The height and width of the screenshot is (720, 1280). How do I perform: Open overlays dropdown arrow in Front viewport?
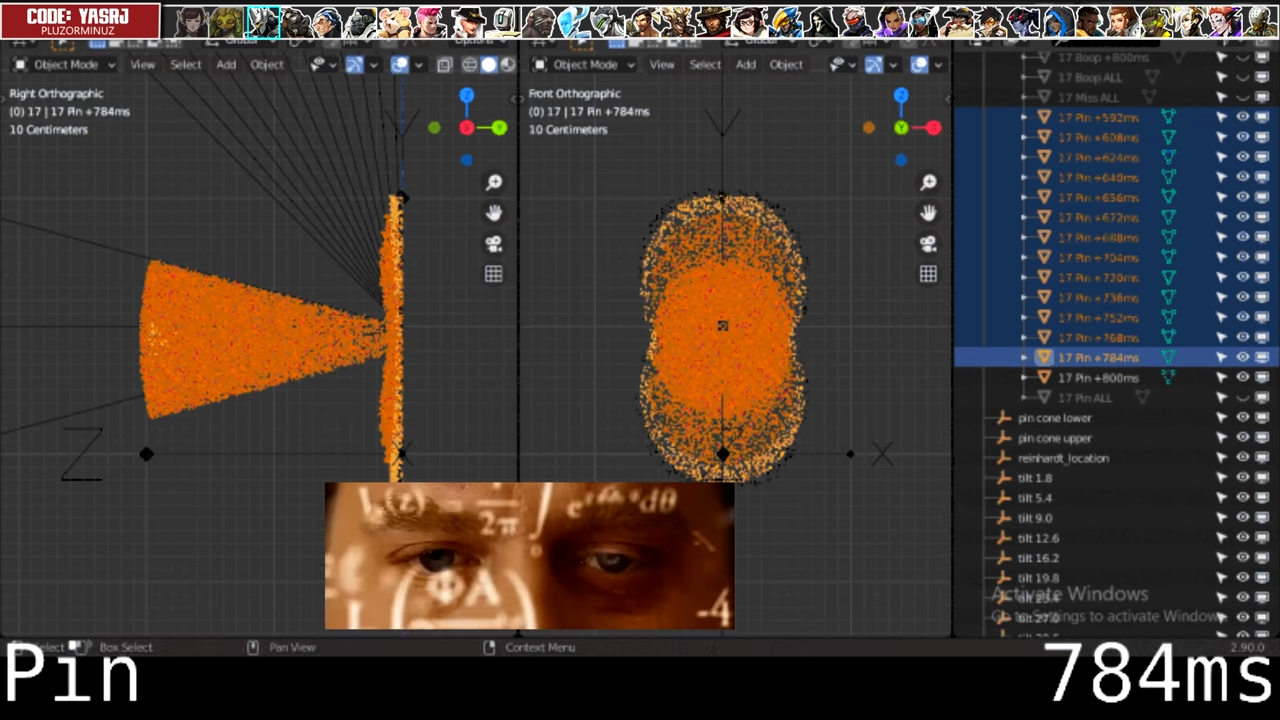pyautogui.click(x=938, y=64)
